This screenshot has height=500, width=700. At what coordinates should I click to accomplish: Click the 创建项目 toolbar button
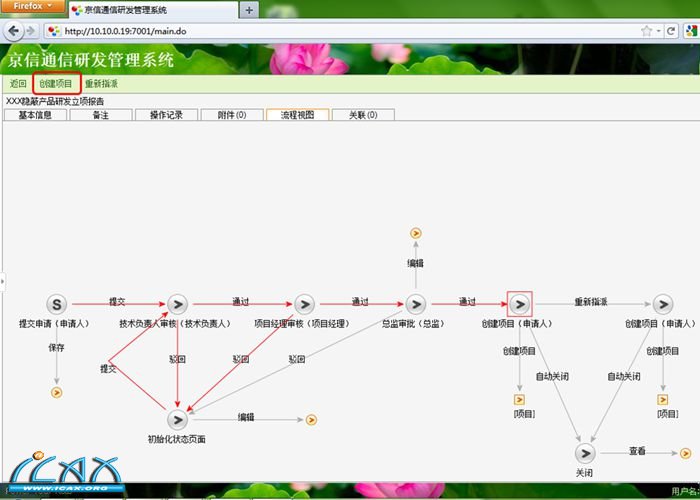pos(56,83)
